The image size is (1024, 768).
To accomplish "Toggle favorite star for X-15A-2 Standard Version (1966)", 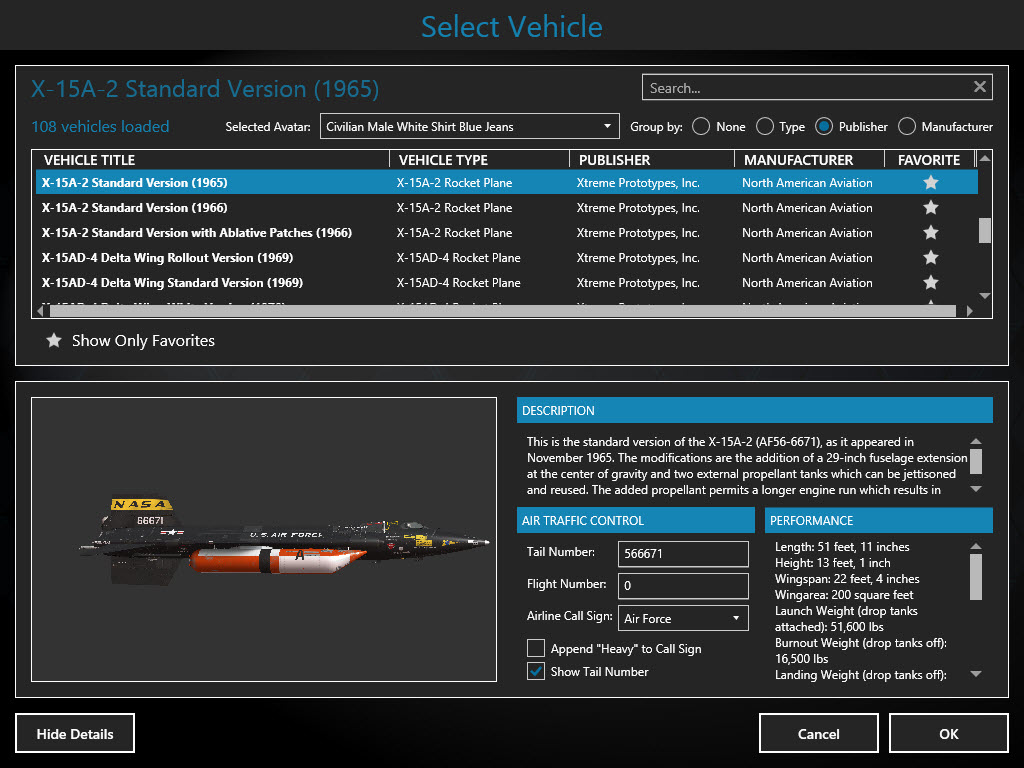I will coord(931,208).
